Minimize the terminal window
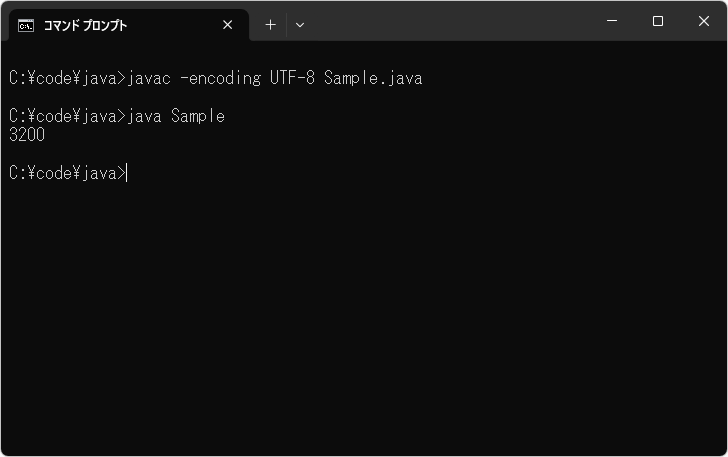728x457 pixels. click(611, 21)
